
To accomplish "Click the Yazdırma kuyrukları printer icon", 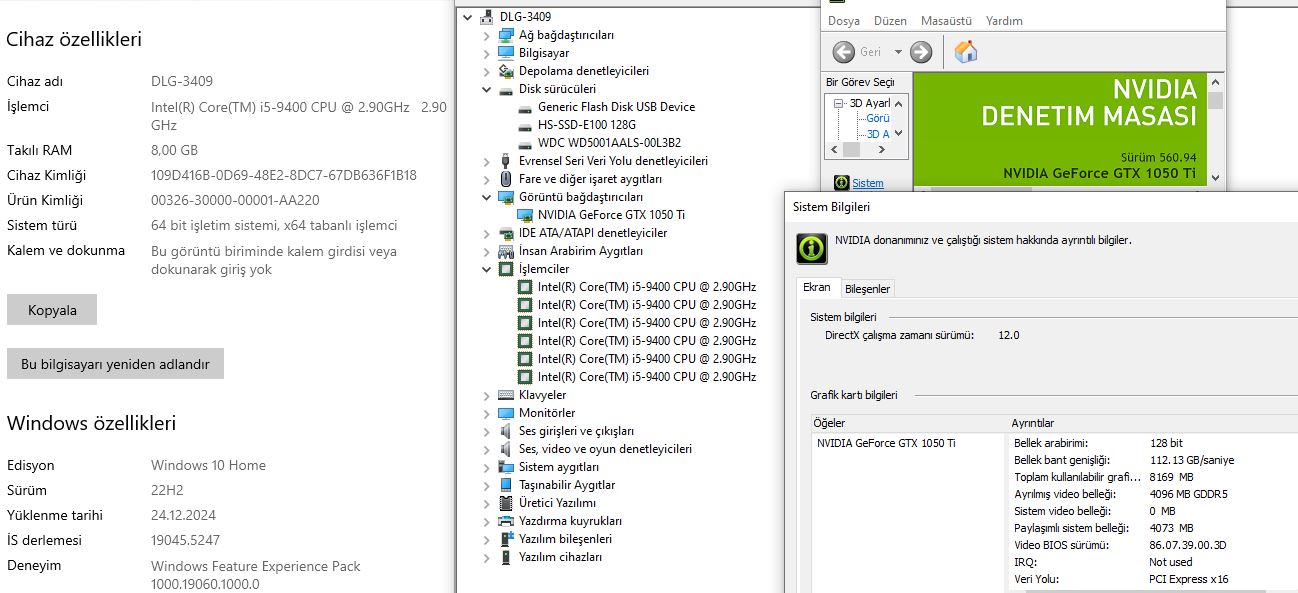I will pos(506,521).
